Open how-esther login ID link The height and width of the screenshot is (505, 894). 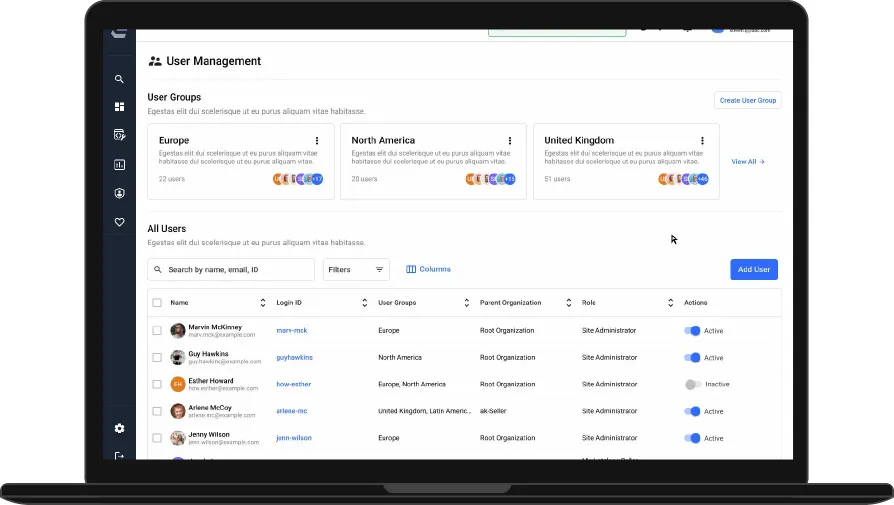coord(294,384)
